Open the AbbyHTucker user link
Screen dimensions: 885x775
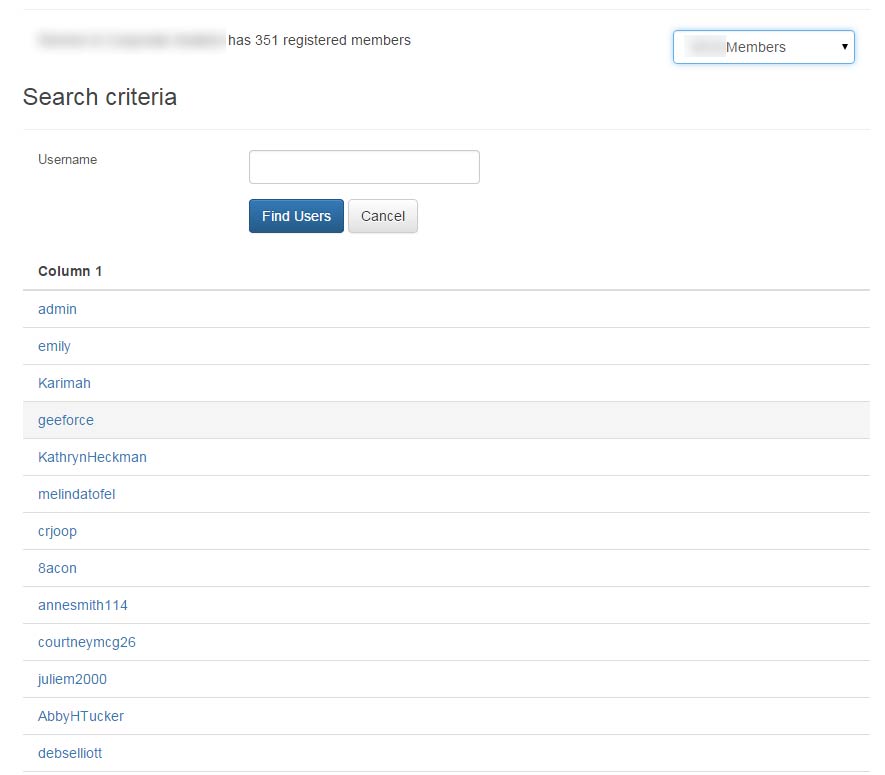[x=81, y=716]
